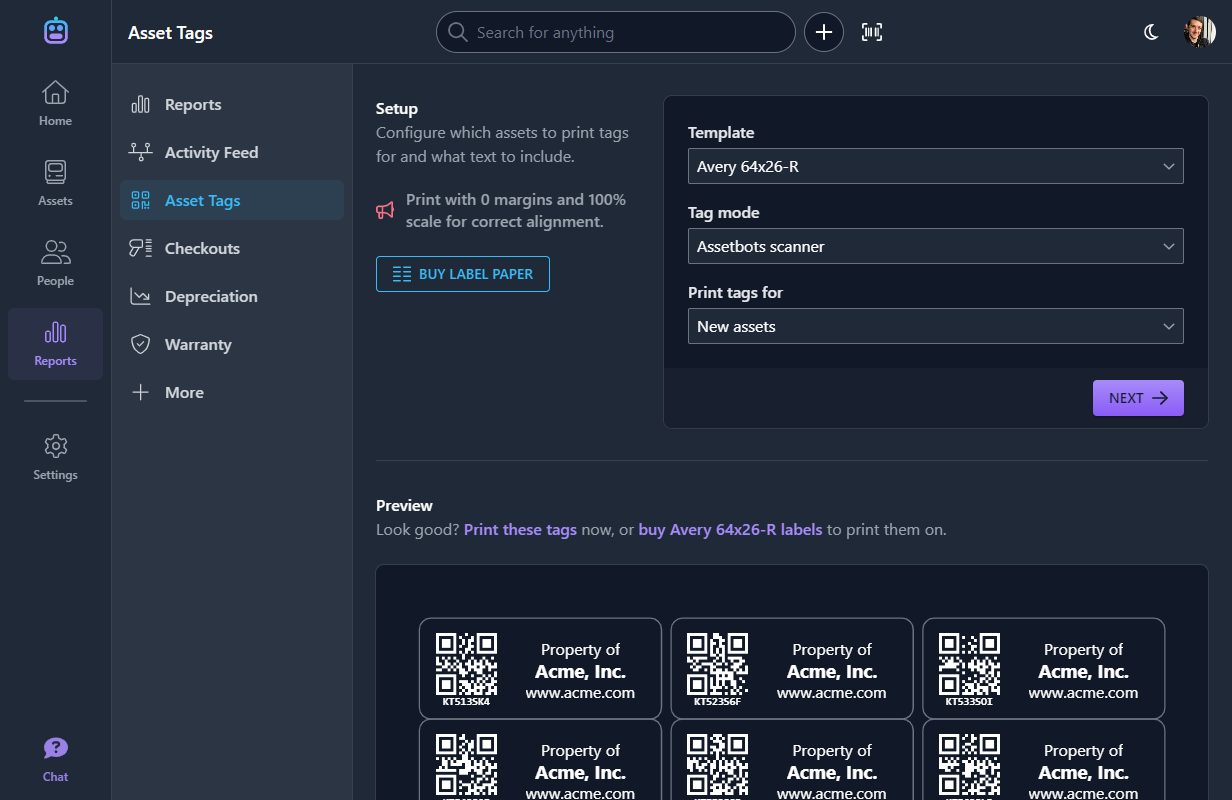
Task: Open the People section icon
Action: click(x=55, y=252)
